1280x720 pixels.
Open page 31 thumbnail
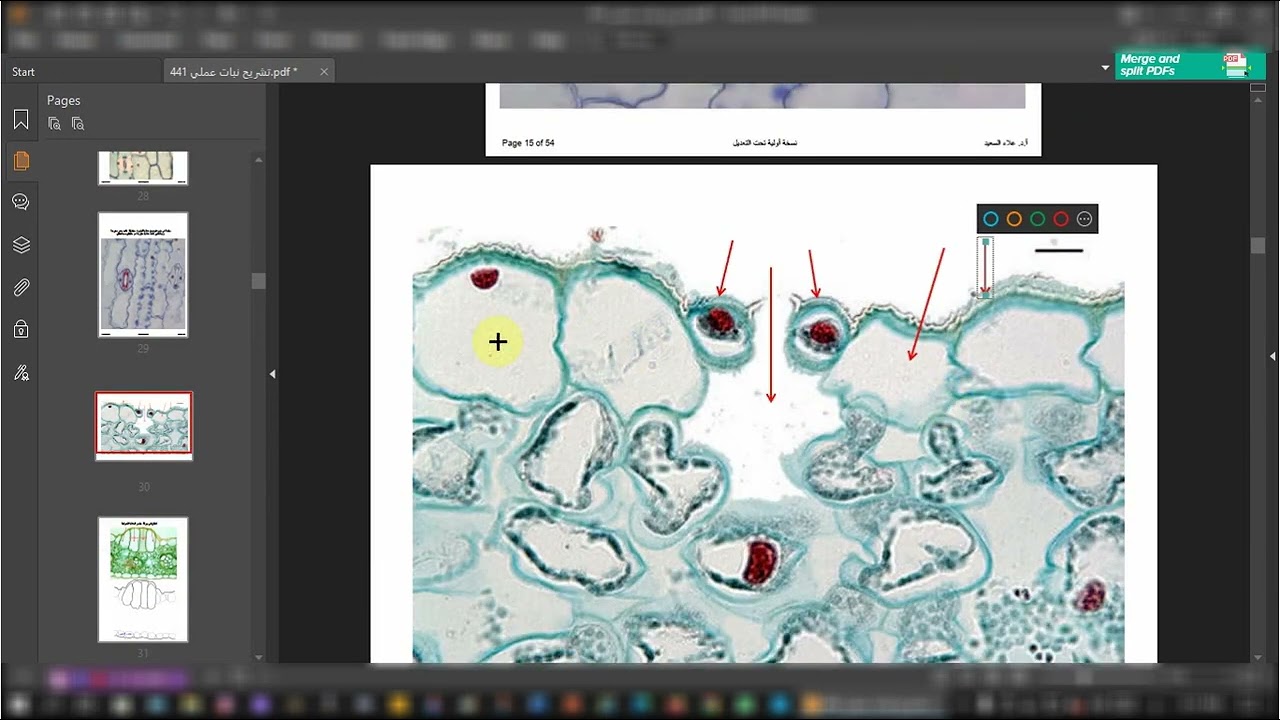point(143,579)
